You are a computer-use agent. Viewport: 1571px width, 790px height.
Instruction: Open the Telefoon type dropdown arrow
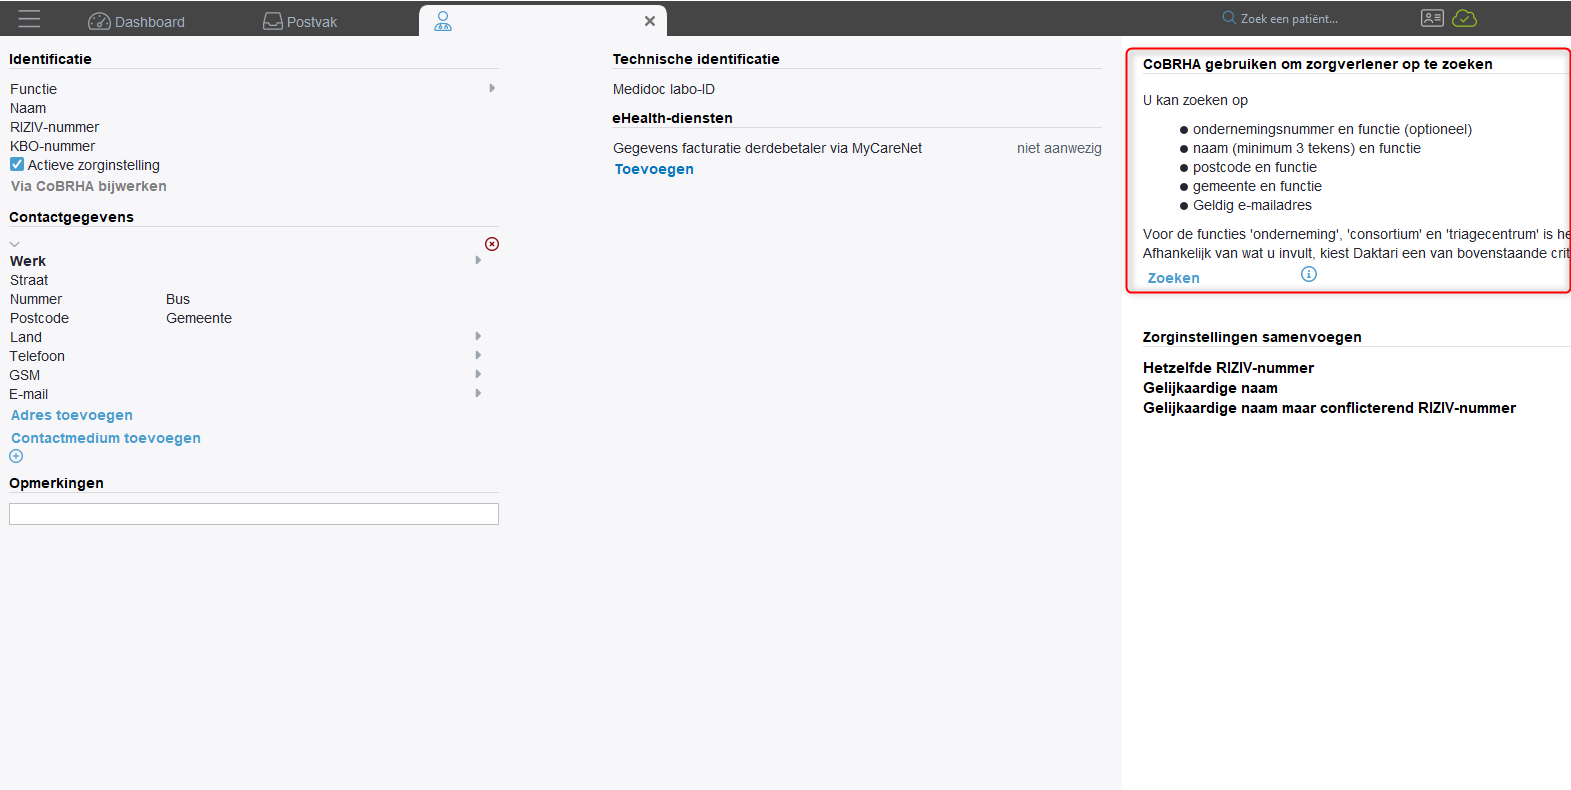coord(478,355)
